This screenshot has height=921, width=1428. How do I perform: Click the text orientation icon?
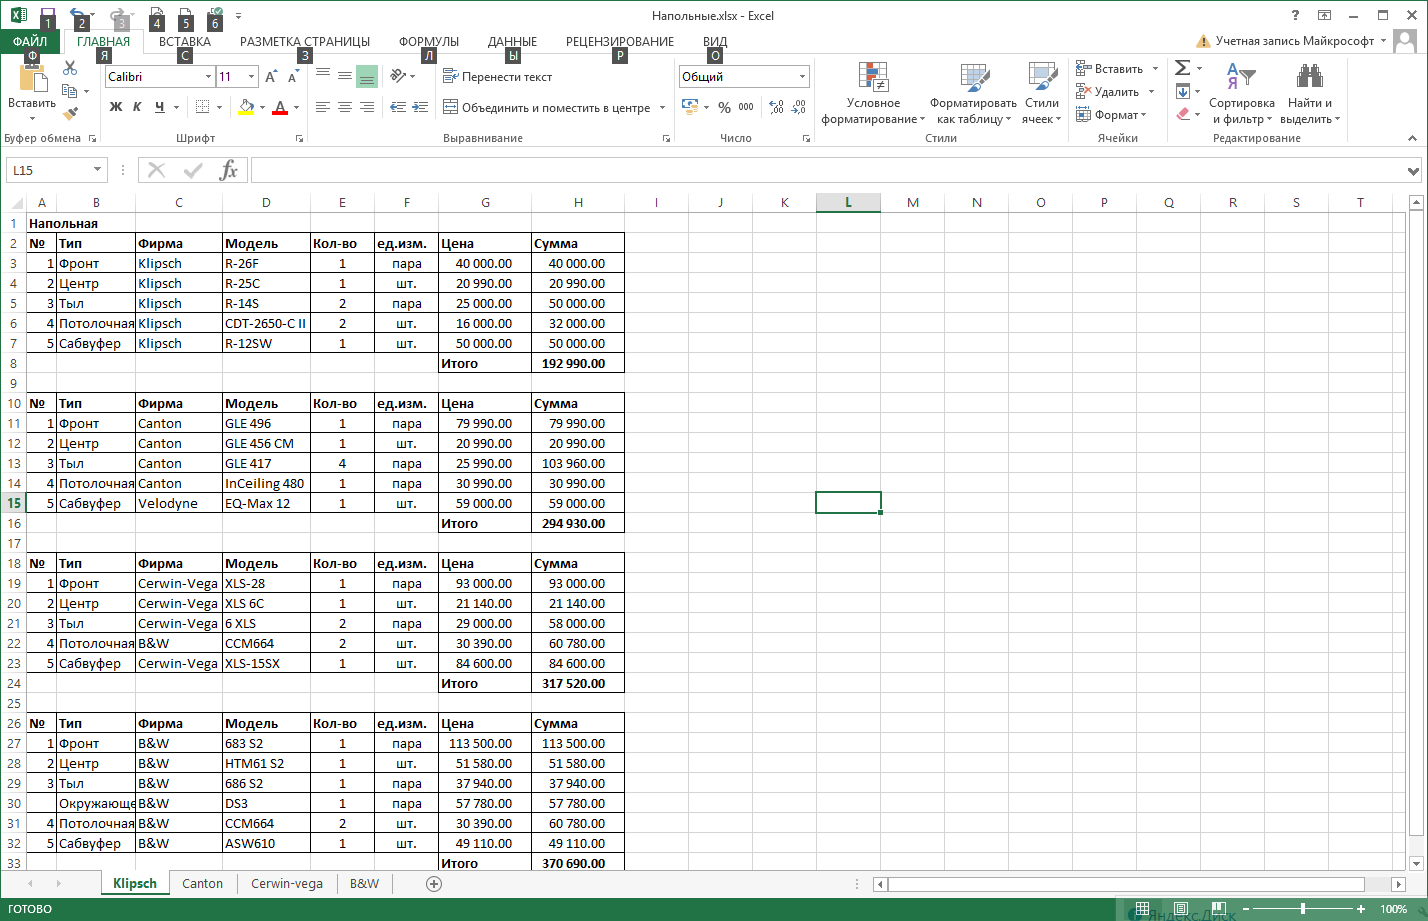coord(398,76)
